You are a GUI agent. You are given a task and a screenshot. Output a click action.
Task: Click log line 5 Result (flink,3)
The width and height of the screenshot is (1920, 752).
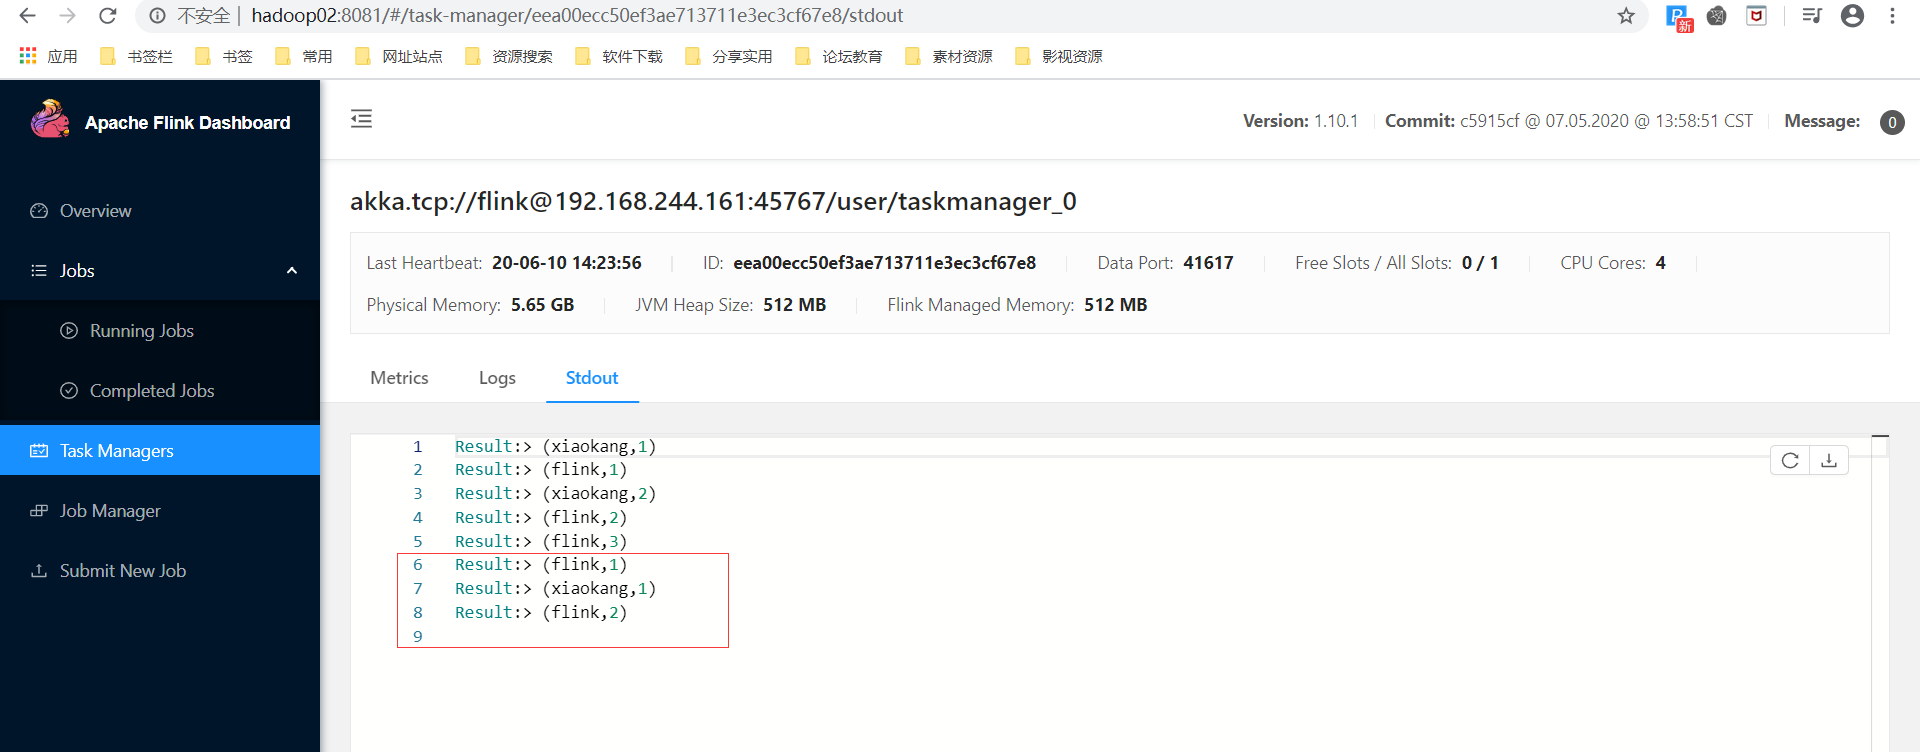click(541, 542)
